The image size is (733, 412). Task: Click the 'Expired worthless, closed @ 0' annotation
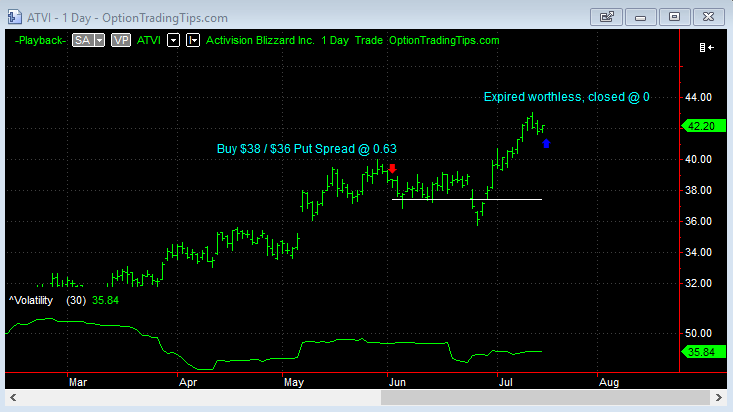click(567, 97)
